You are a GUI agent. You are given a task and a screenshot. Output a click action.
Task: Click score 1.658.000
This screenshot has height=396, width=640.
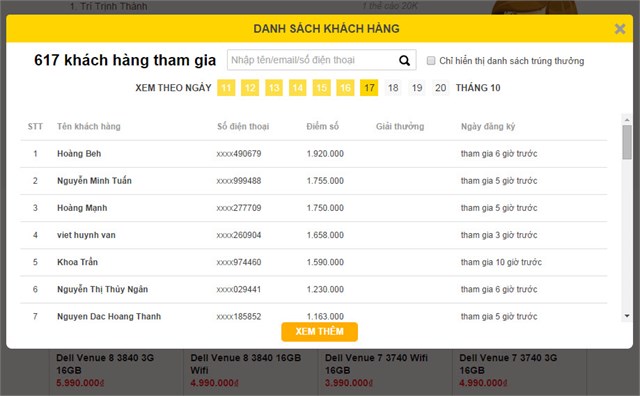coord(325,235)
